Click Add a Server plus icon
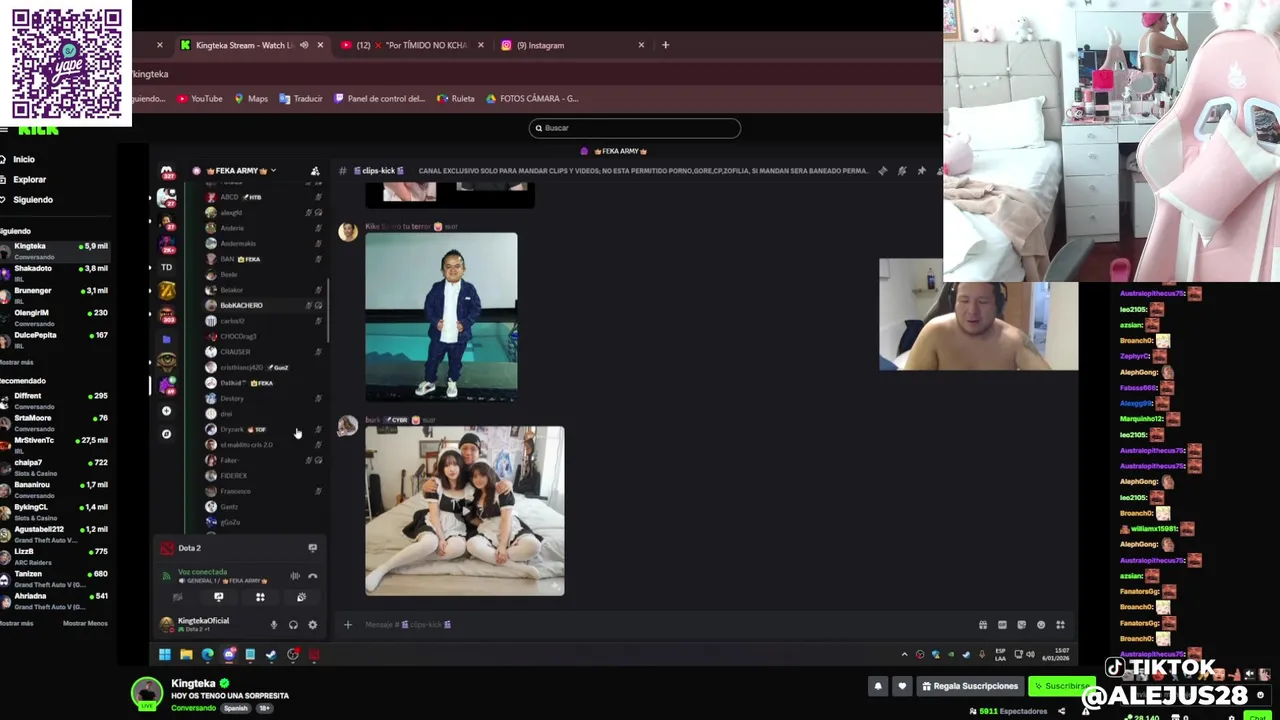 tap(167, 411)
